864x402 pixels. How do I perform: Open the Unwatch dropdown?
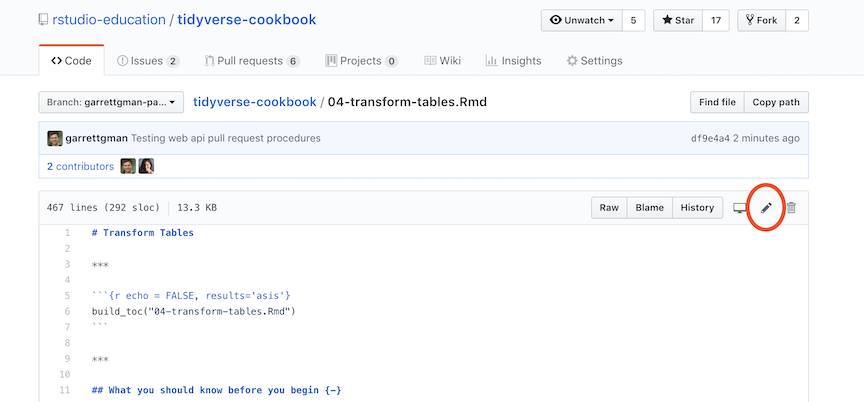click(x=580, y=20)
